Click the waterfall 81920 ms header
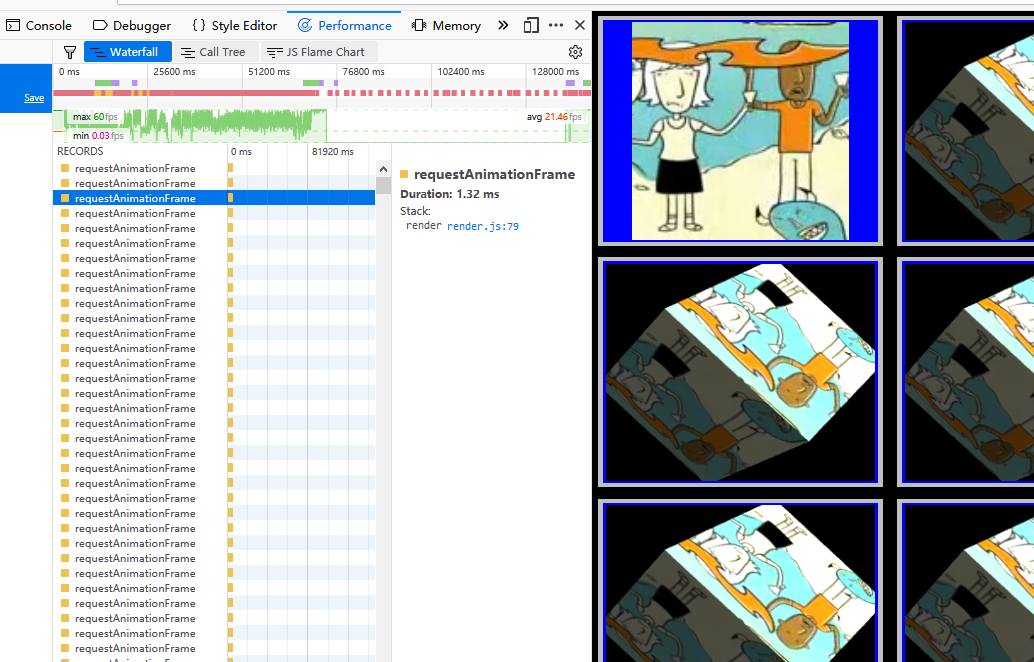Viewport: 1034px width, 662px height. click(x=332, y=152)
